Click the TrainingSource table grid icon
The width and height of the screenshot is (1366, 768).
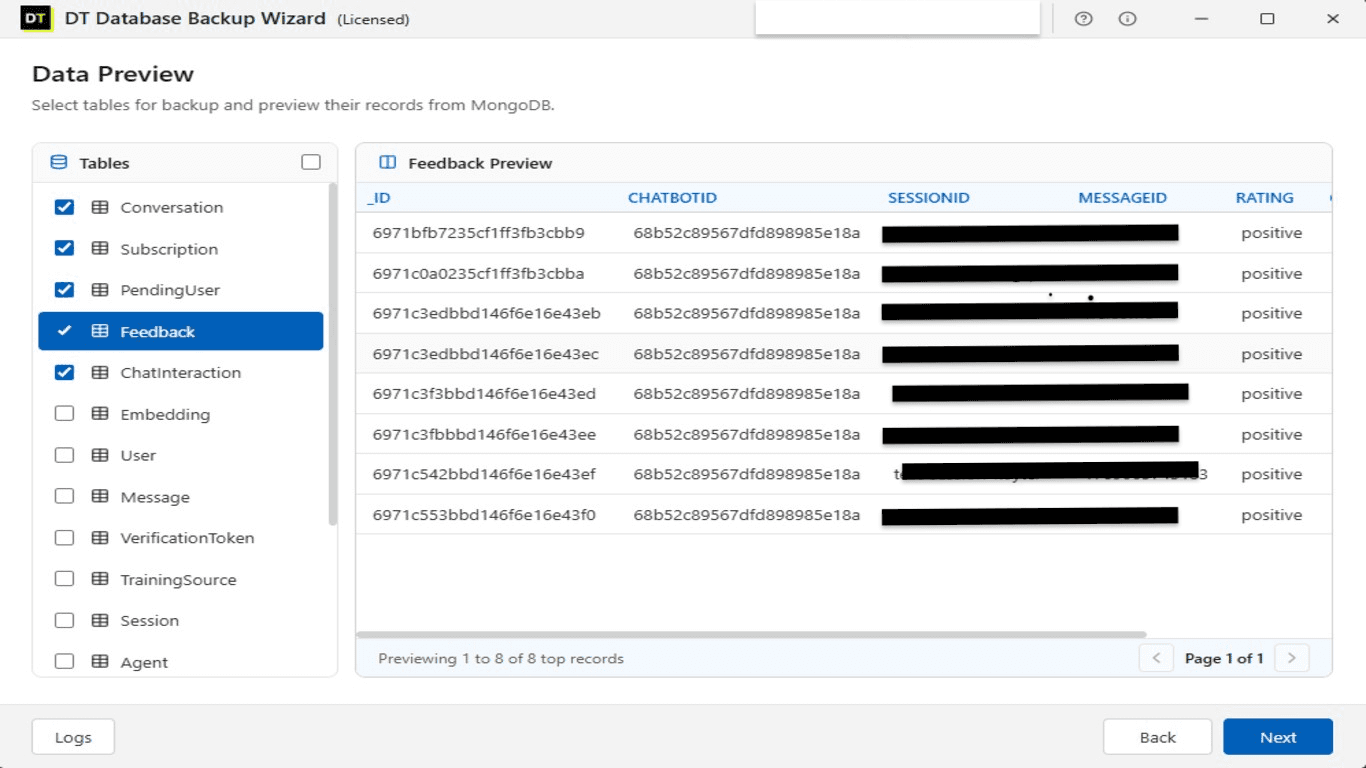point(100,580)
